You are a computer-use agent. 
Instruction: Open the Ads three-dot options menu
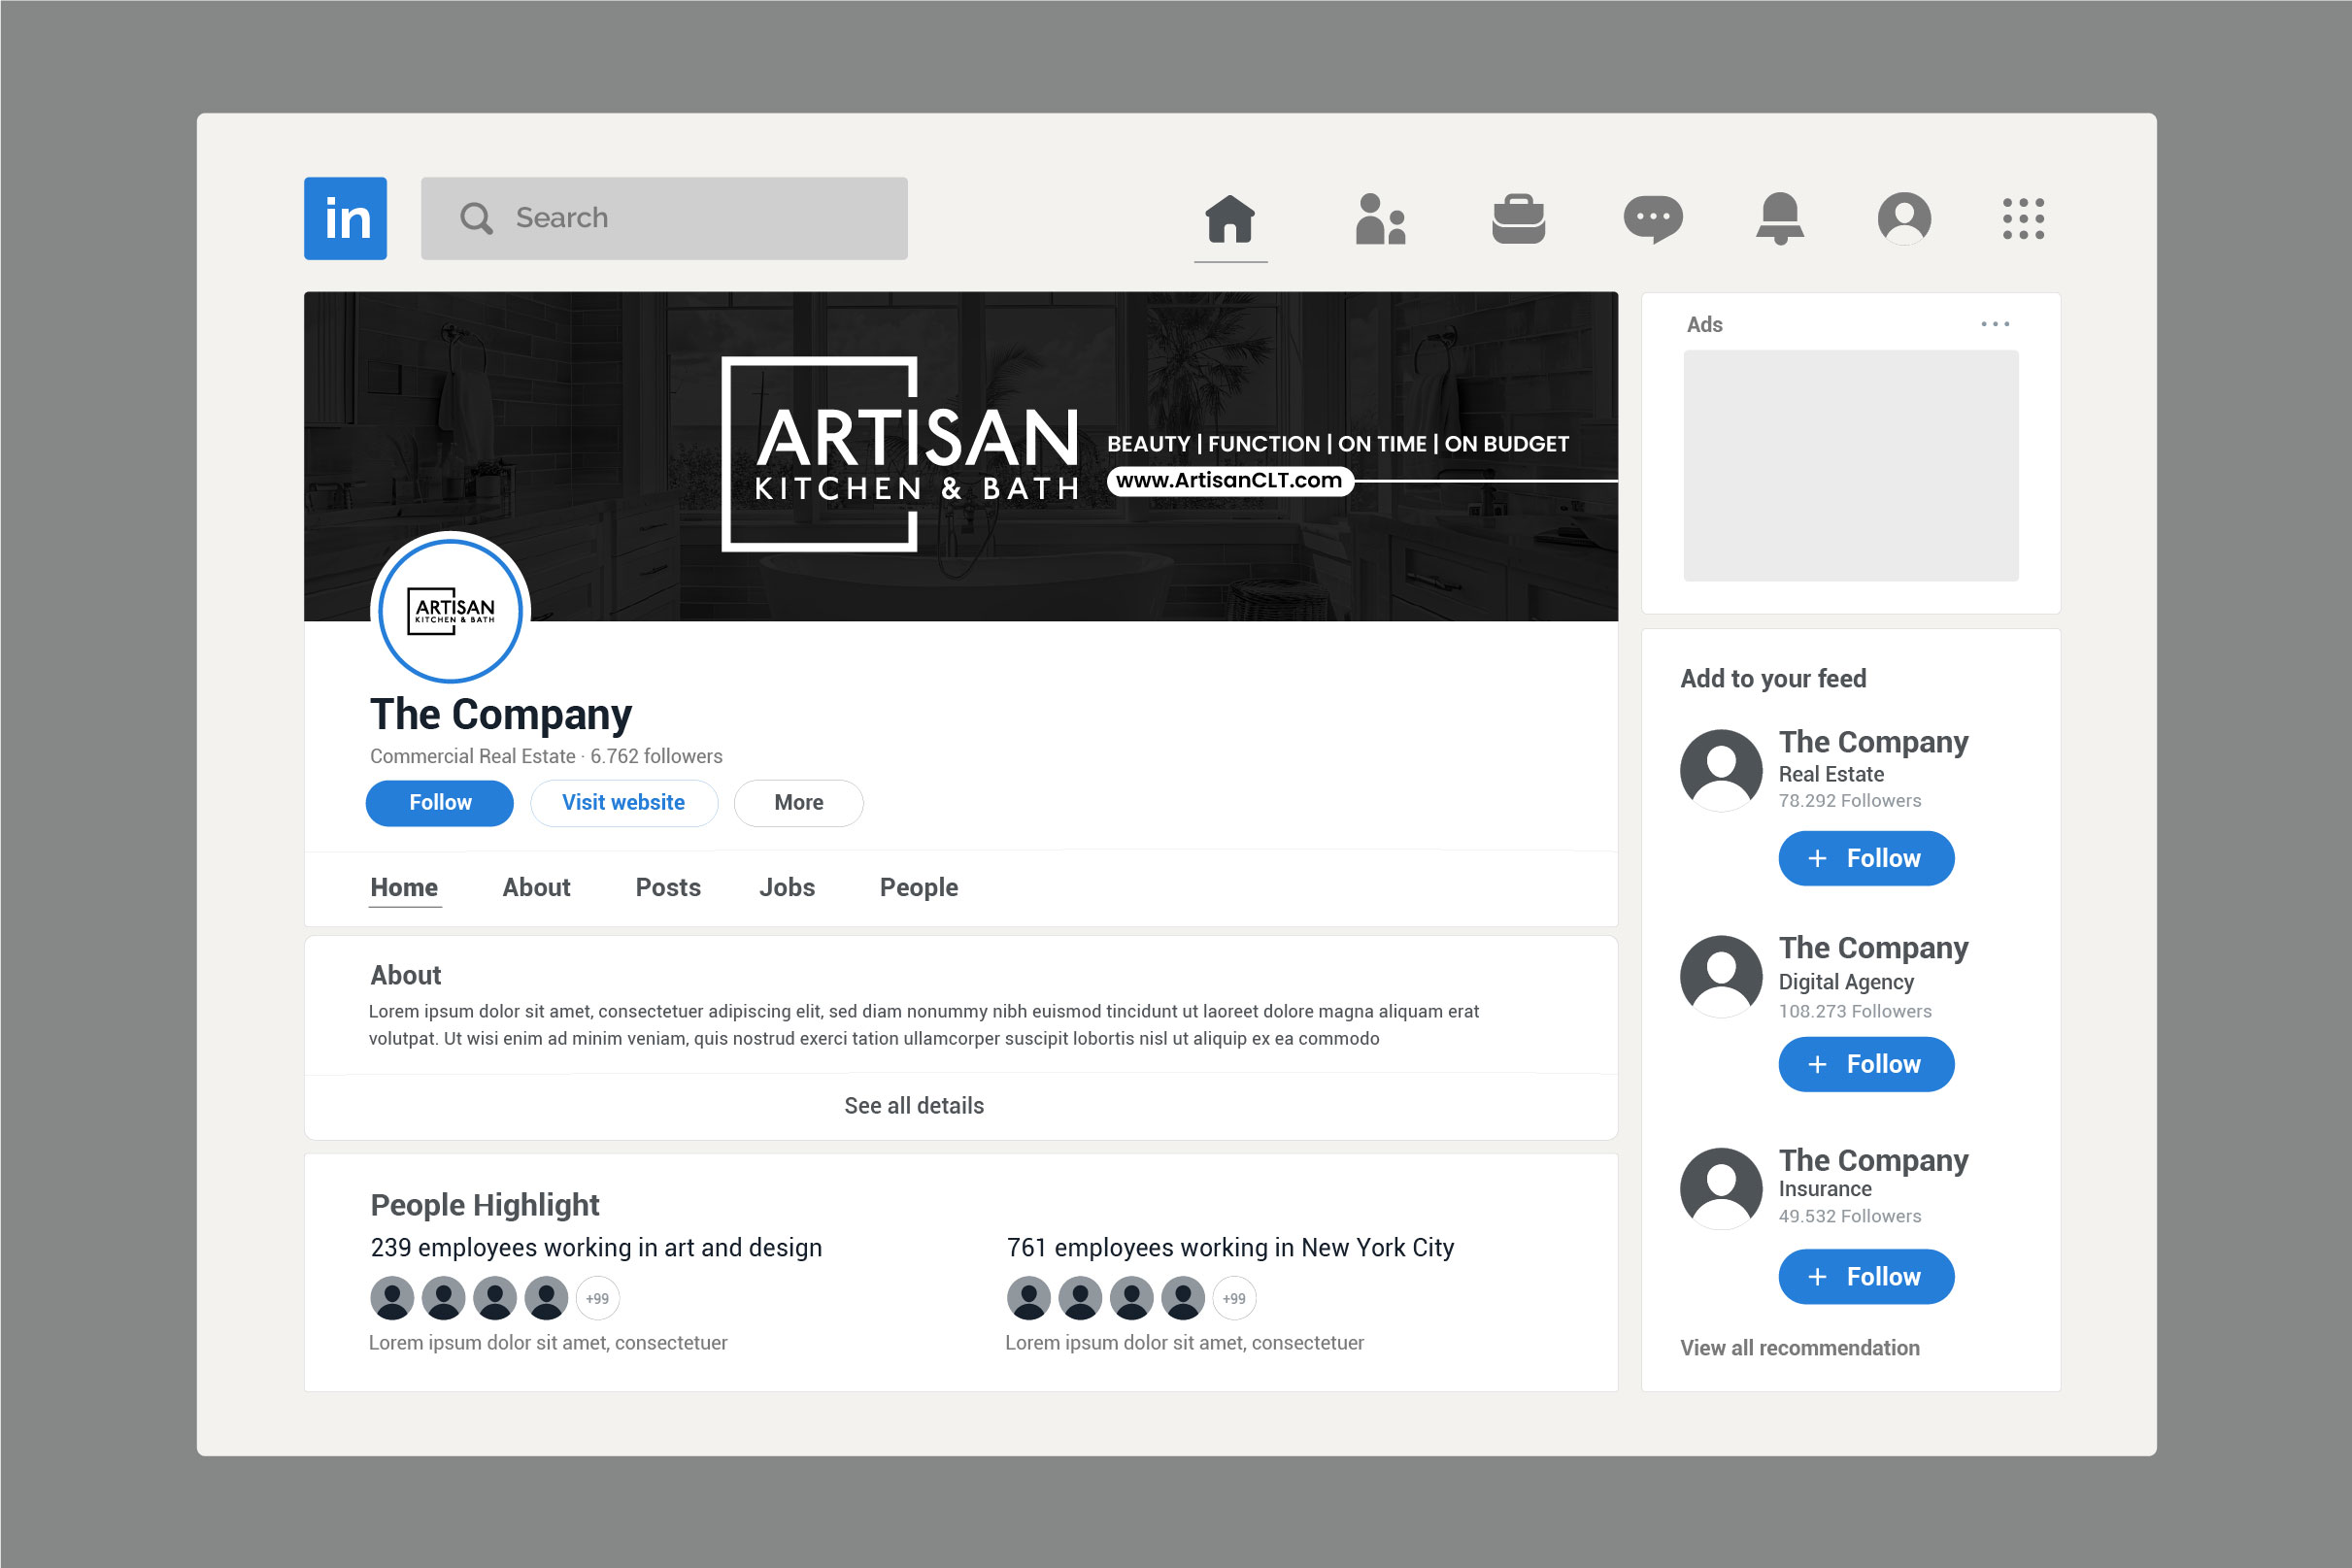1995,324
